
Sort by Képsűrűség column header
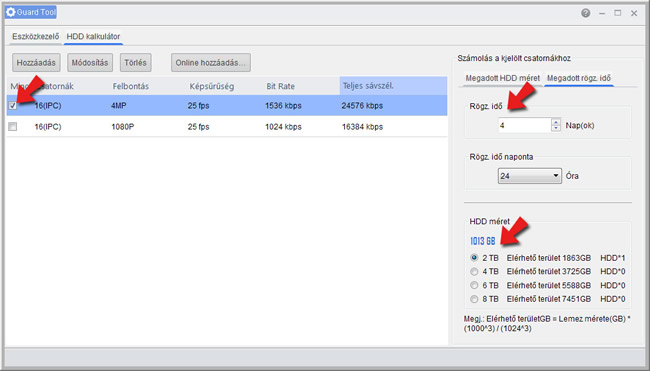pos(212,86)
